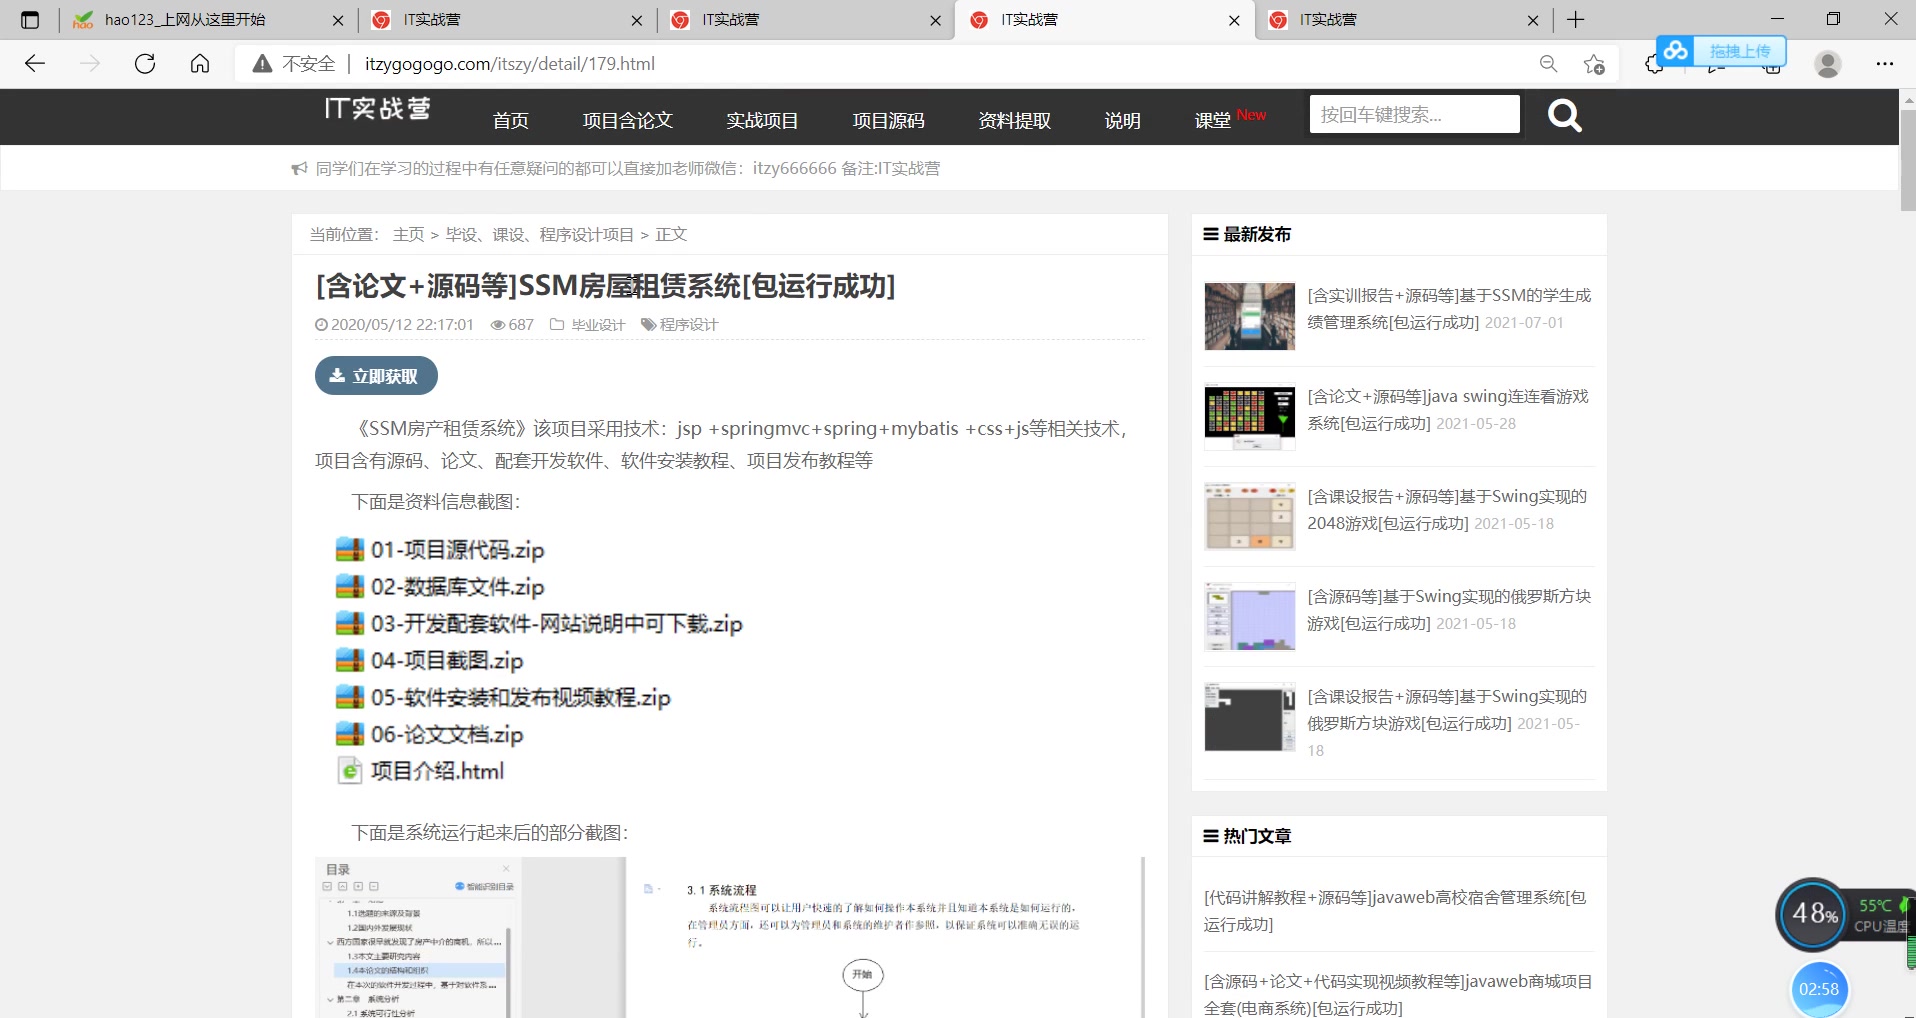Viewport: 1916px width, 1018px height.
Task: Open [含源码等]基于Swing俄罗斯方块 article link
Action: (x=1449, y=610)
